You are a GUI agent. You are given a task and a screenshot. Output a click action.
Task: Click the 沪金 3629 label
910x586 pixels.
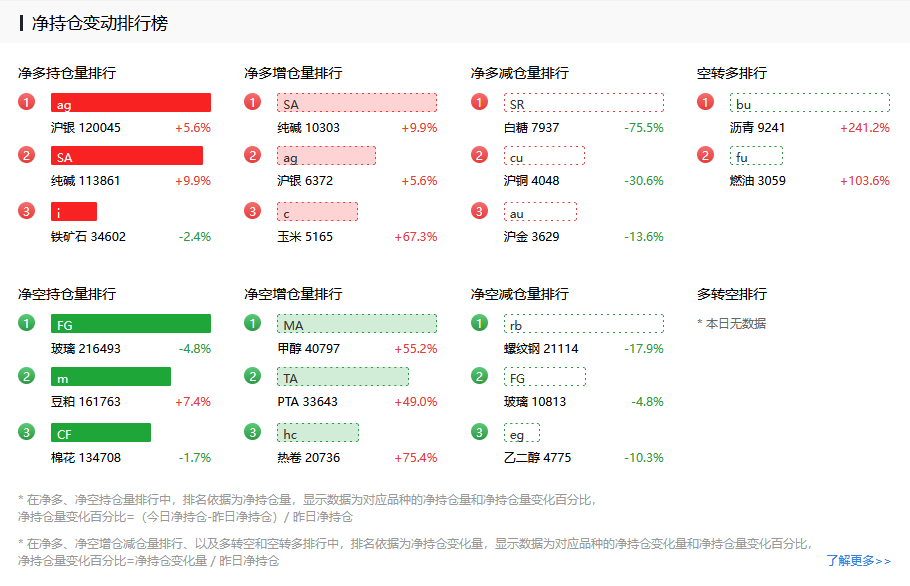point(531,237)
